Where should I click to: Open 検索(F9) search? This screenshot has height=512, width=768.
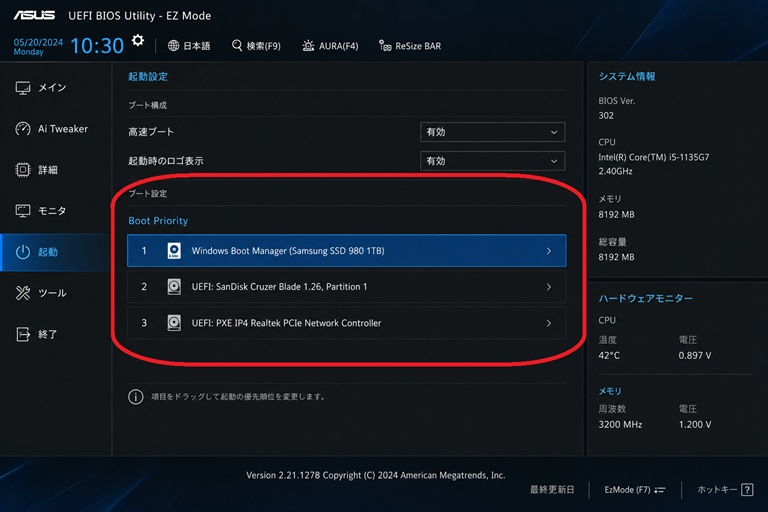click(x=256, y=46)
